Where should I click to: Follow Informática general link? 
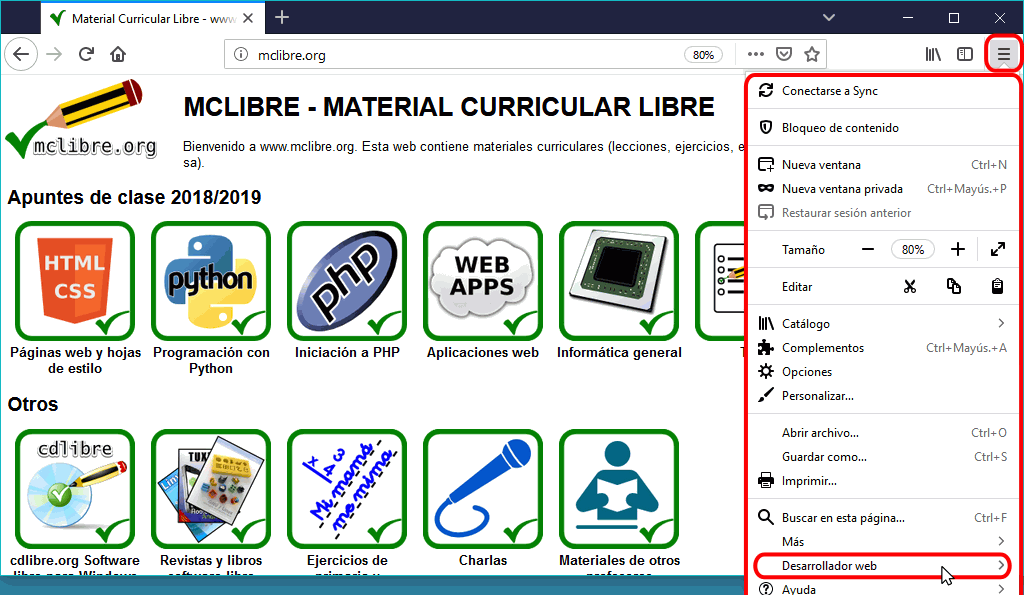(619, 353)
